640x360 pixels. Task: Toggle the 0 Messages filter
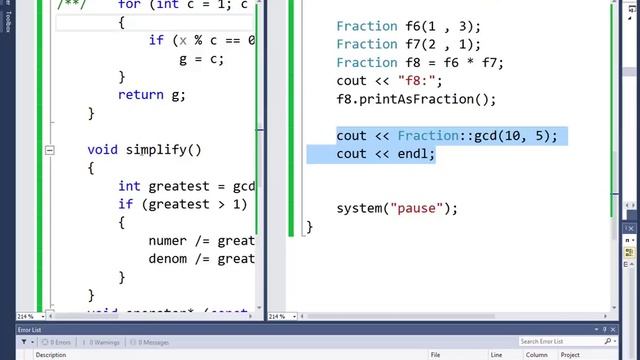(x=149, y=342)
